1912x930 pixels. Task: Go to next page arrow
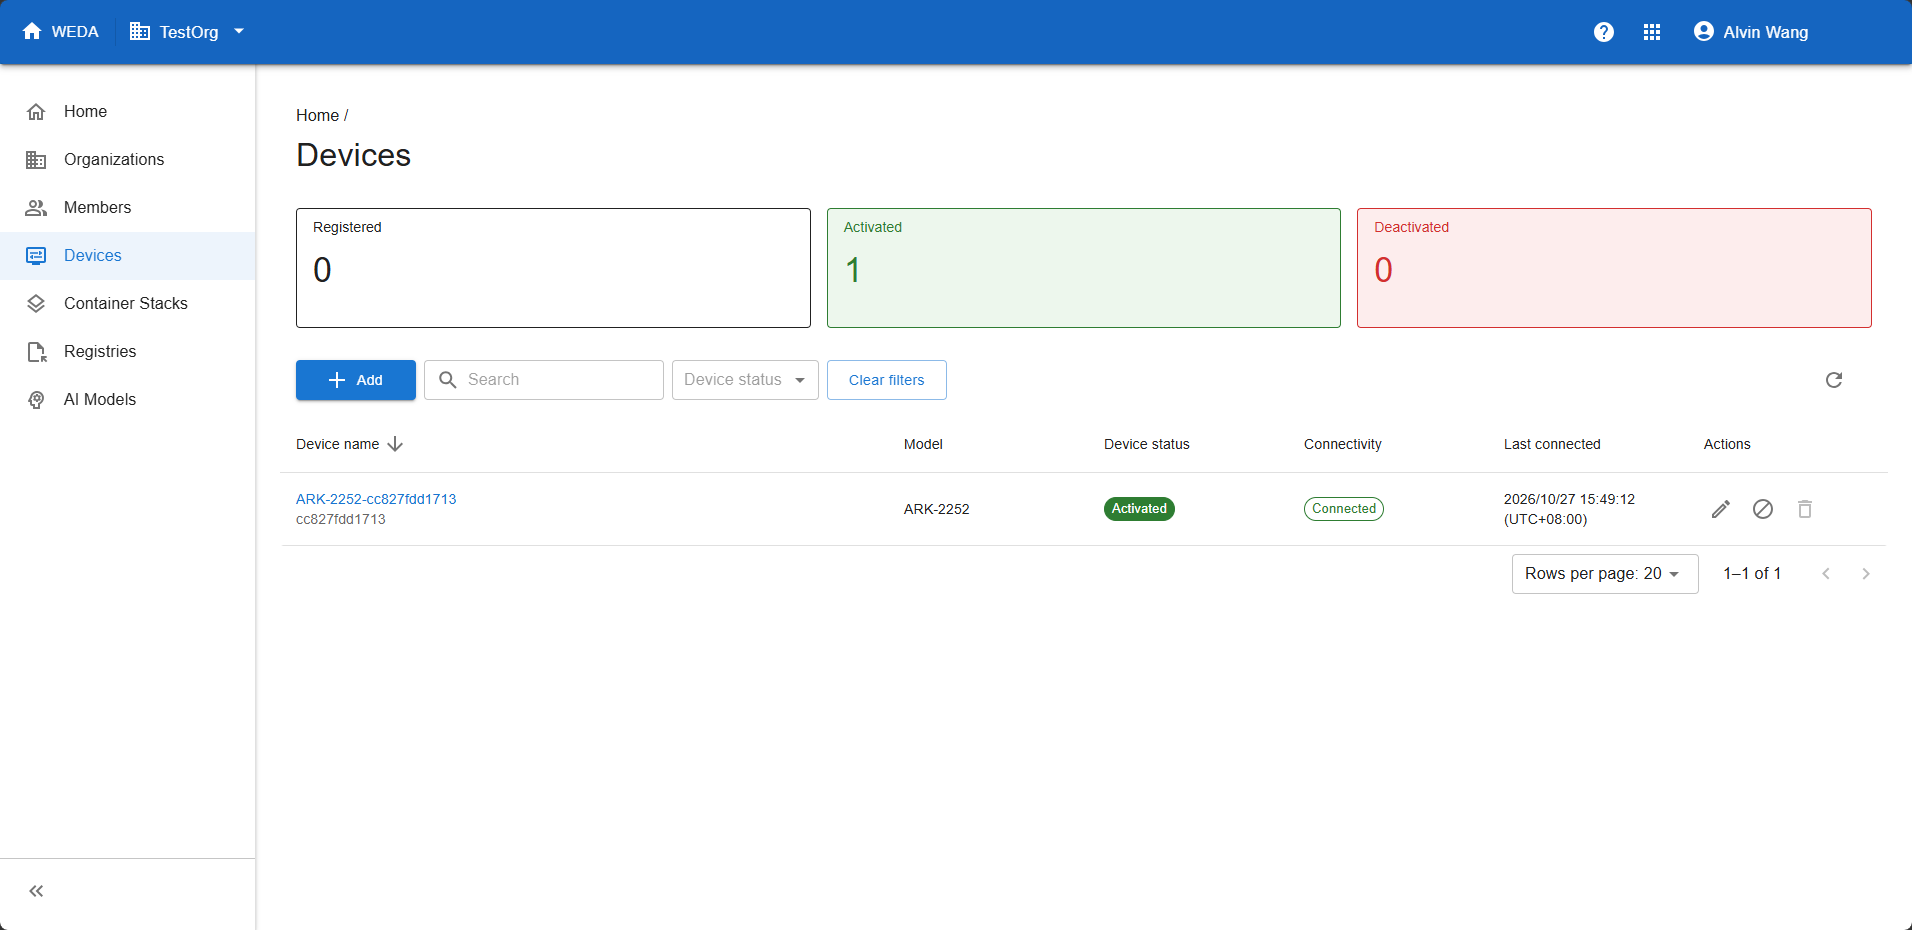click(1866, 574)
